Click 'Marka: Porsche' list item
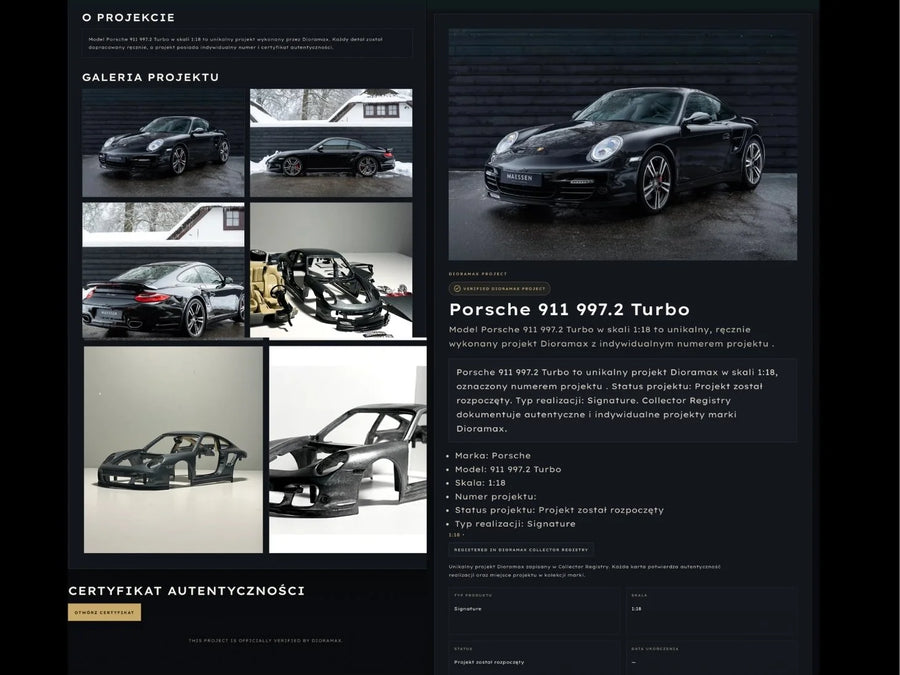This screenshot has width=900, height=675. pos(492,456)
